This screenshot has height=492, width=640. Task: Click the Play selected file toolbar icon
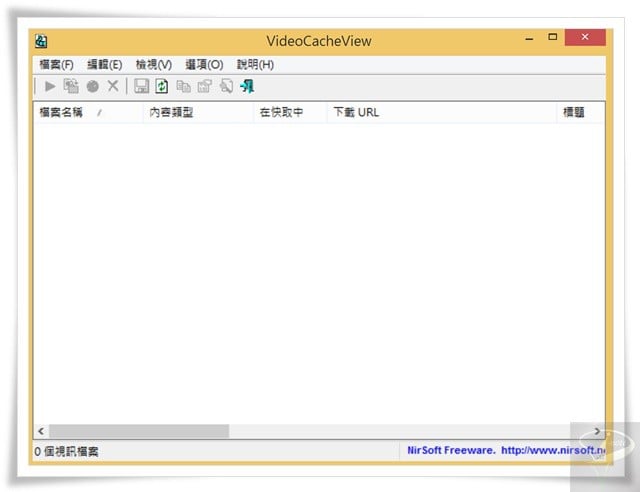(x=50, y=87)
